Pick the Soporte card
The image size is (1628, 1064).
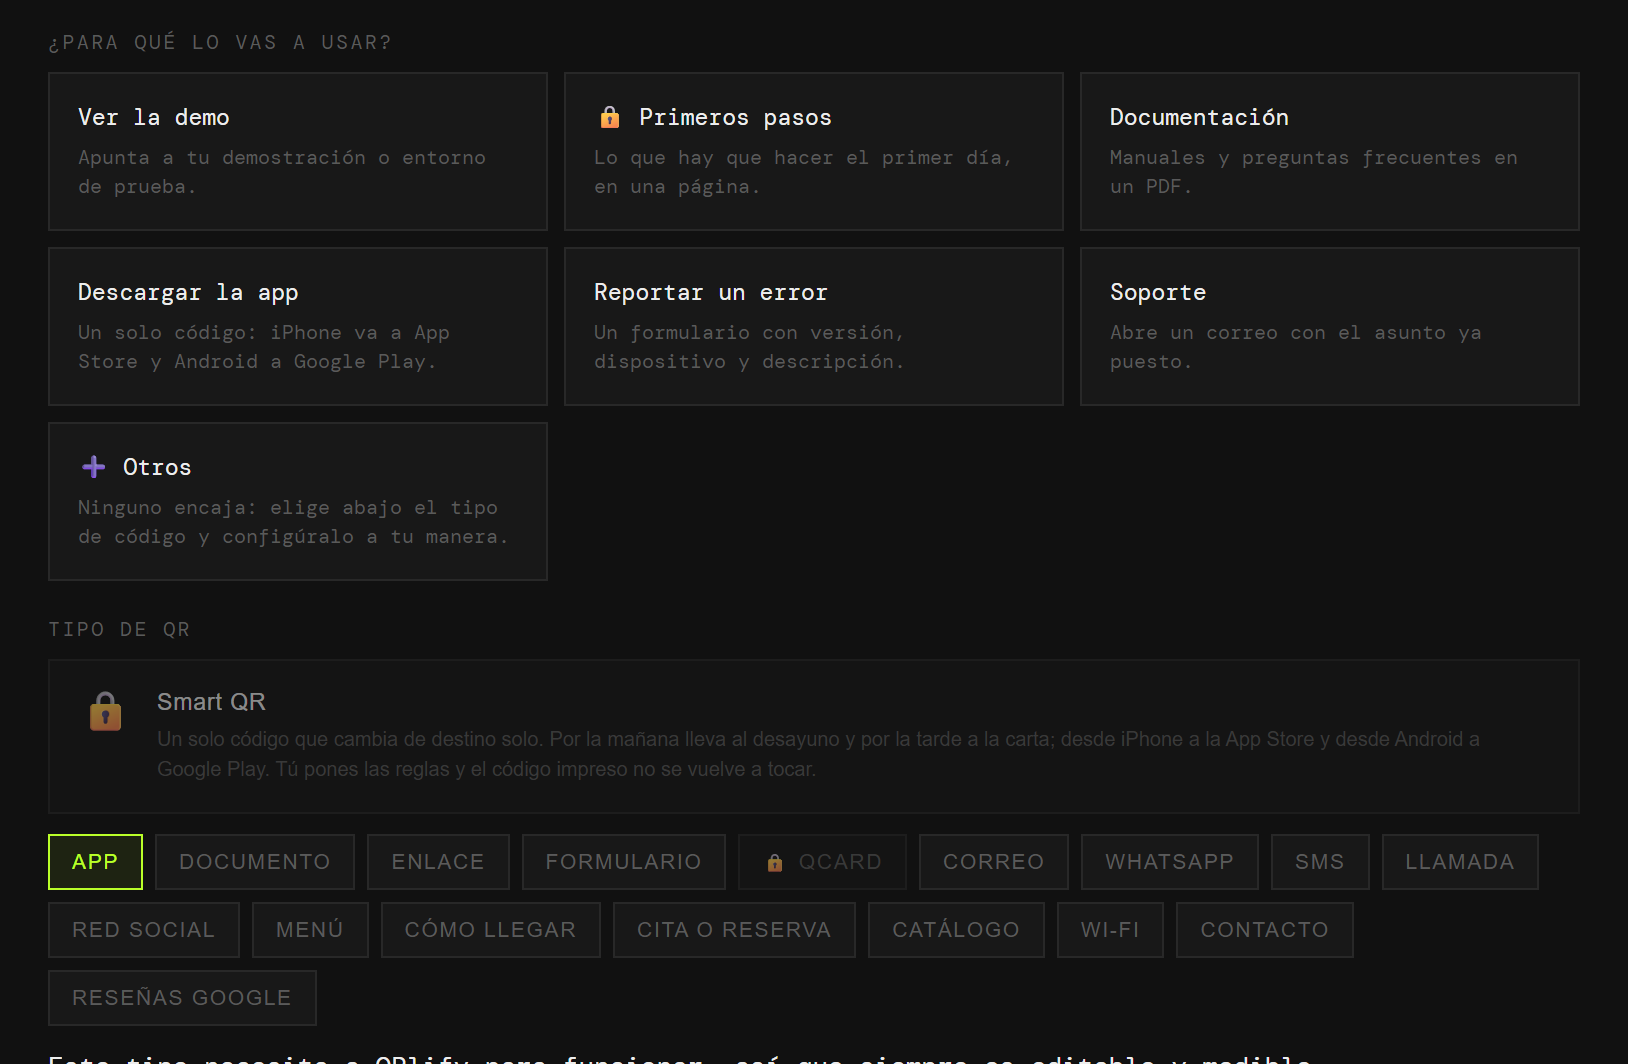(x=1330, y=326)
